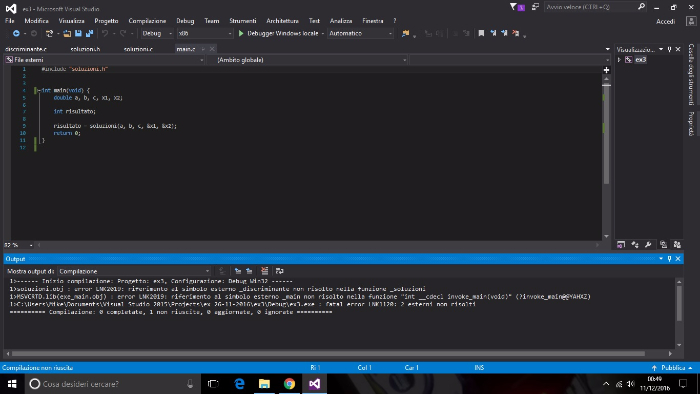Click the Cortana search box on taskbar
Viewport: 700px width, 394px height.
(112, 384)
